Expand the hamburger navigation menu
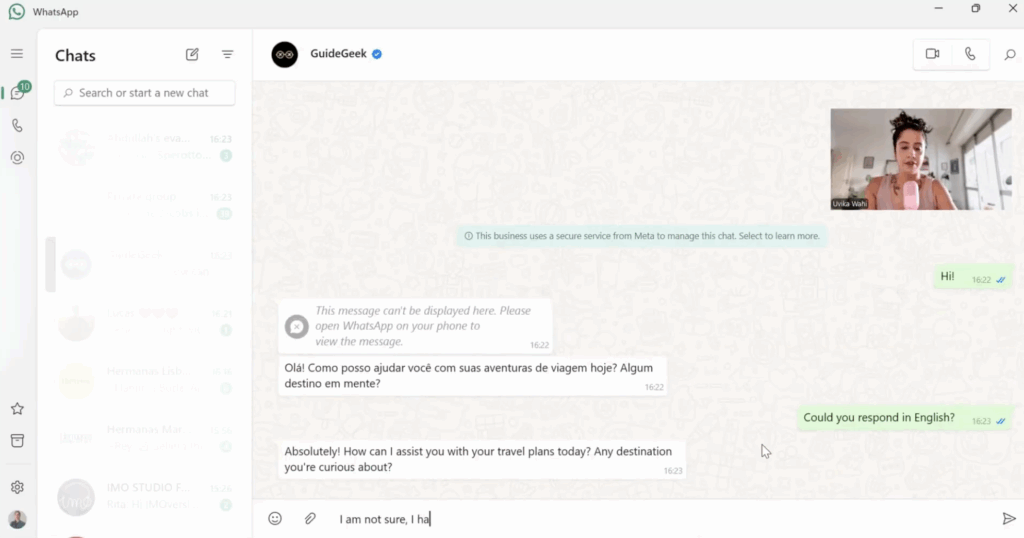 tap(17, 54)
